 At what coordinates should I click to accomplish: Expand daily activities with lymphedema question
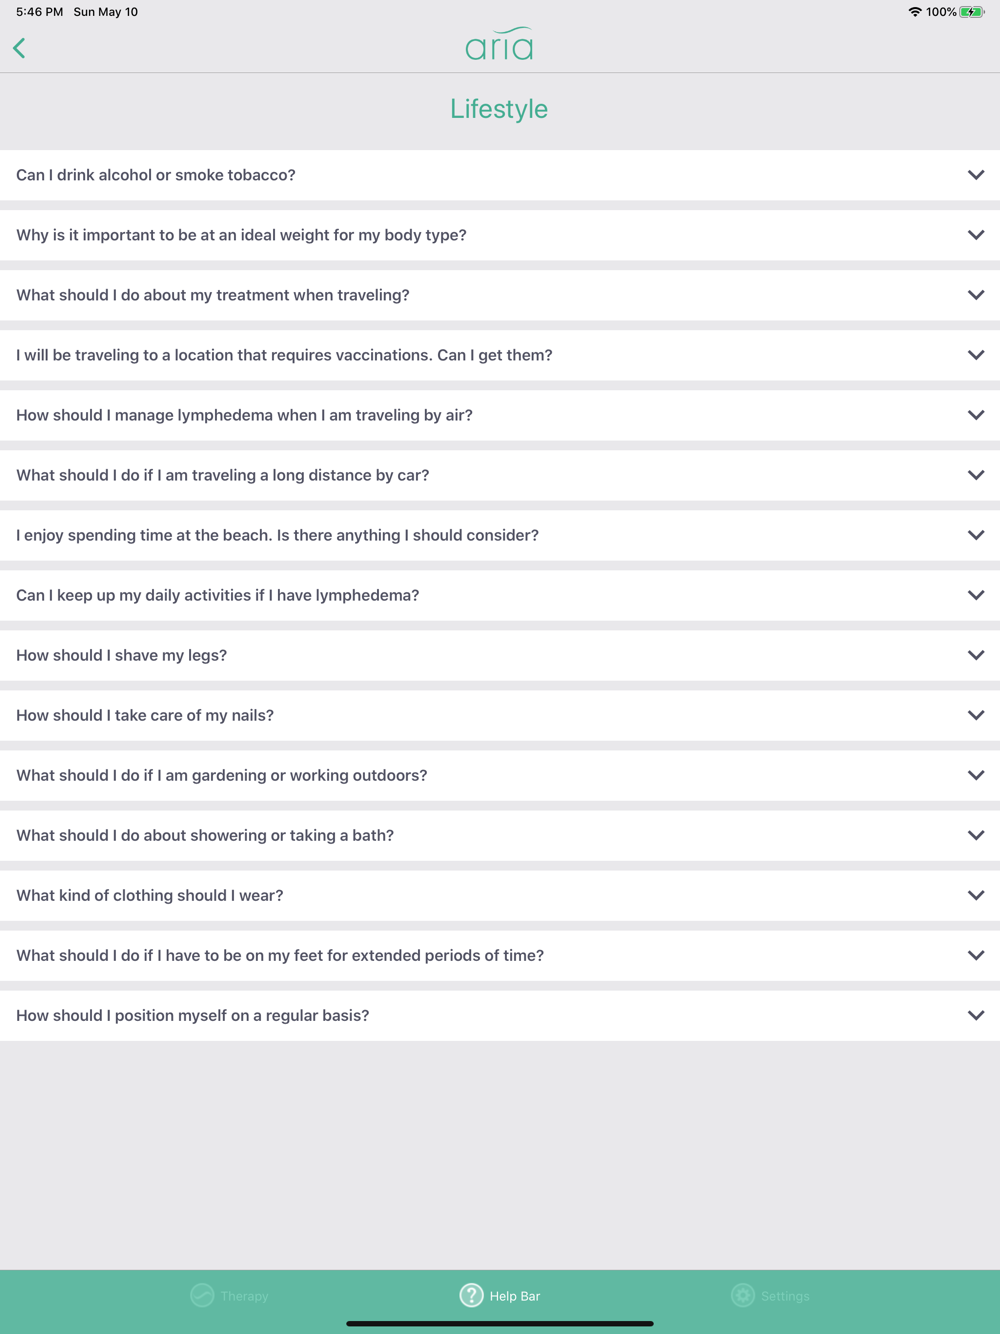(x=499, y=595)
